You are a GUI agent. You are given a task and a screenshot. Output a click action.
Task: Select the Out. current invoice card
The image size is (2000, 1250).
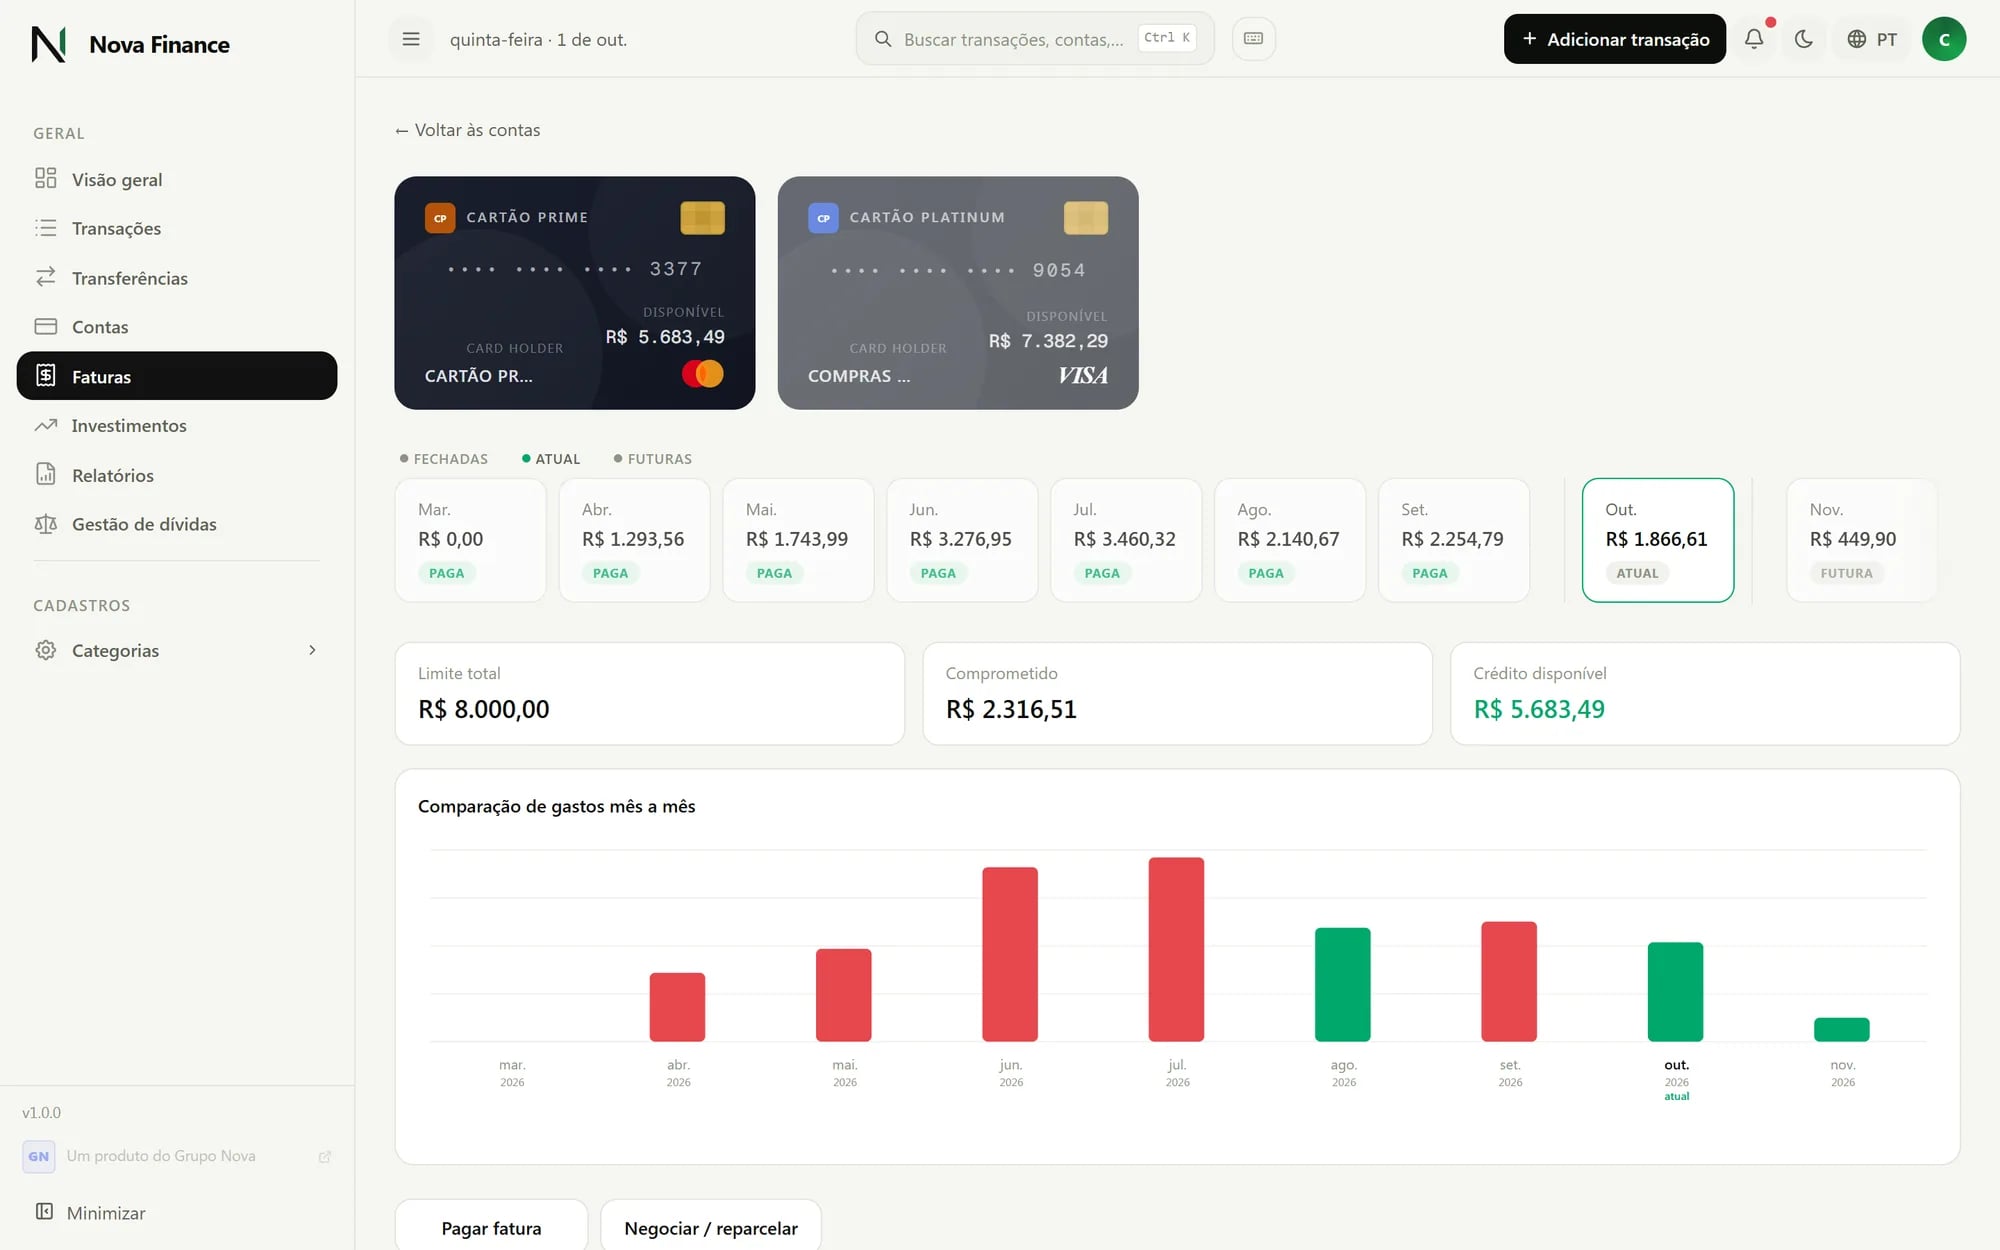click(1658, 540)
